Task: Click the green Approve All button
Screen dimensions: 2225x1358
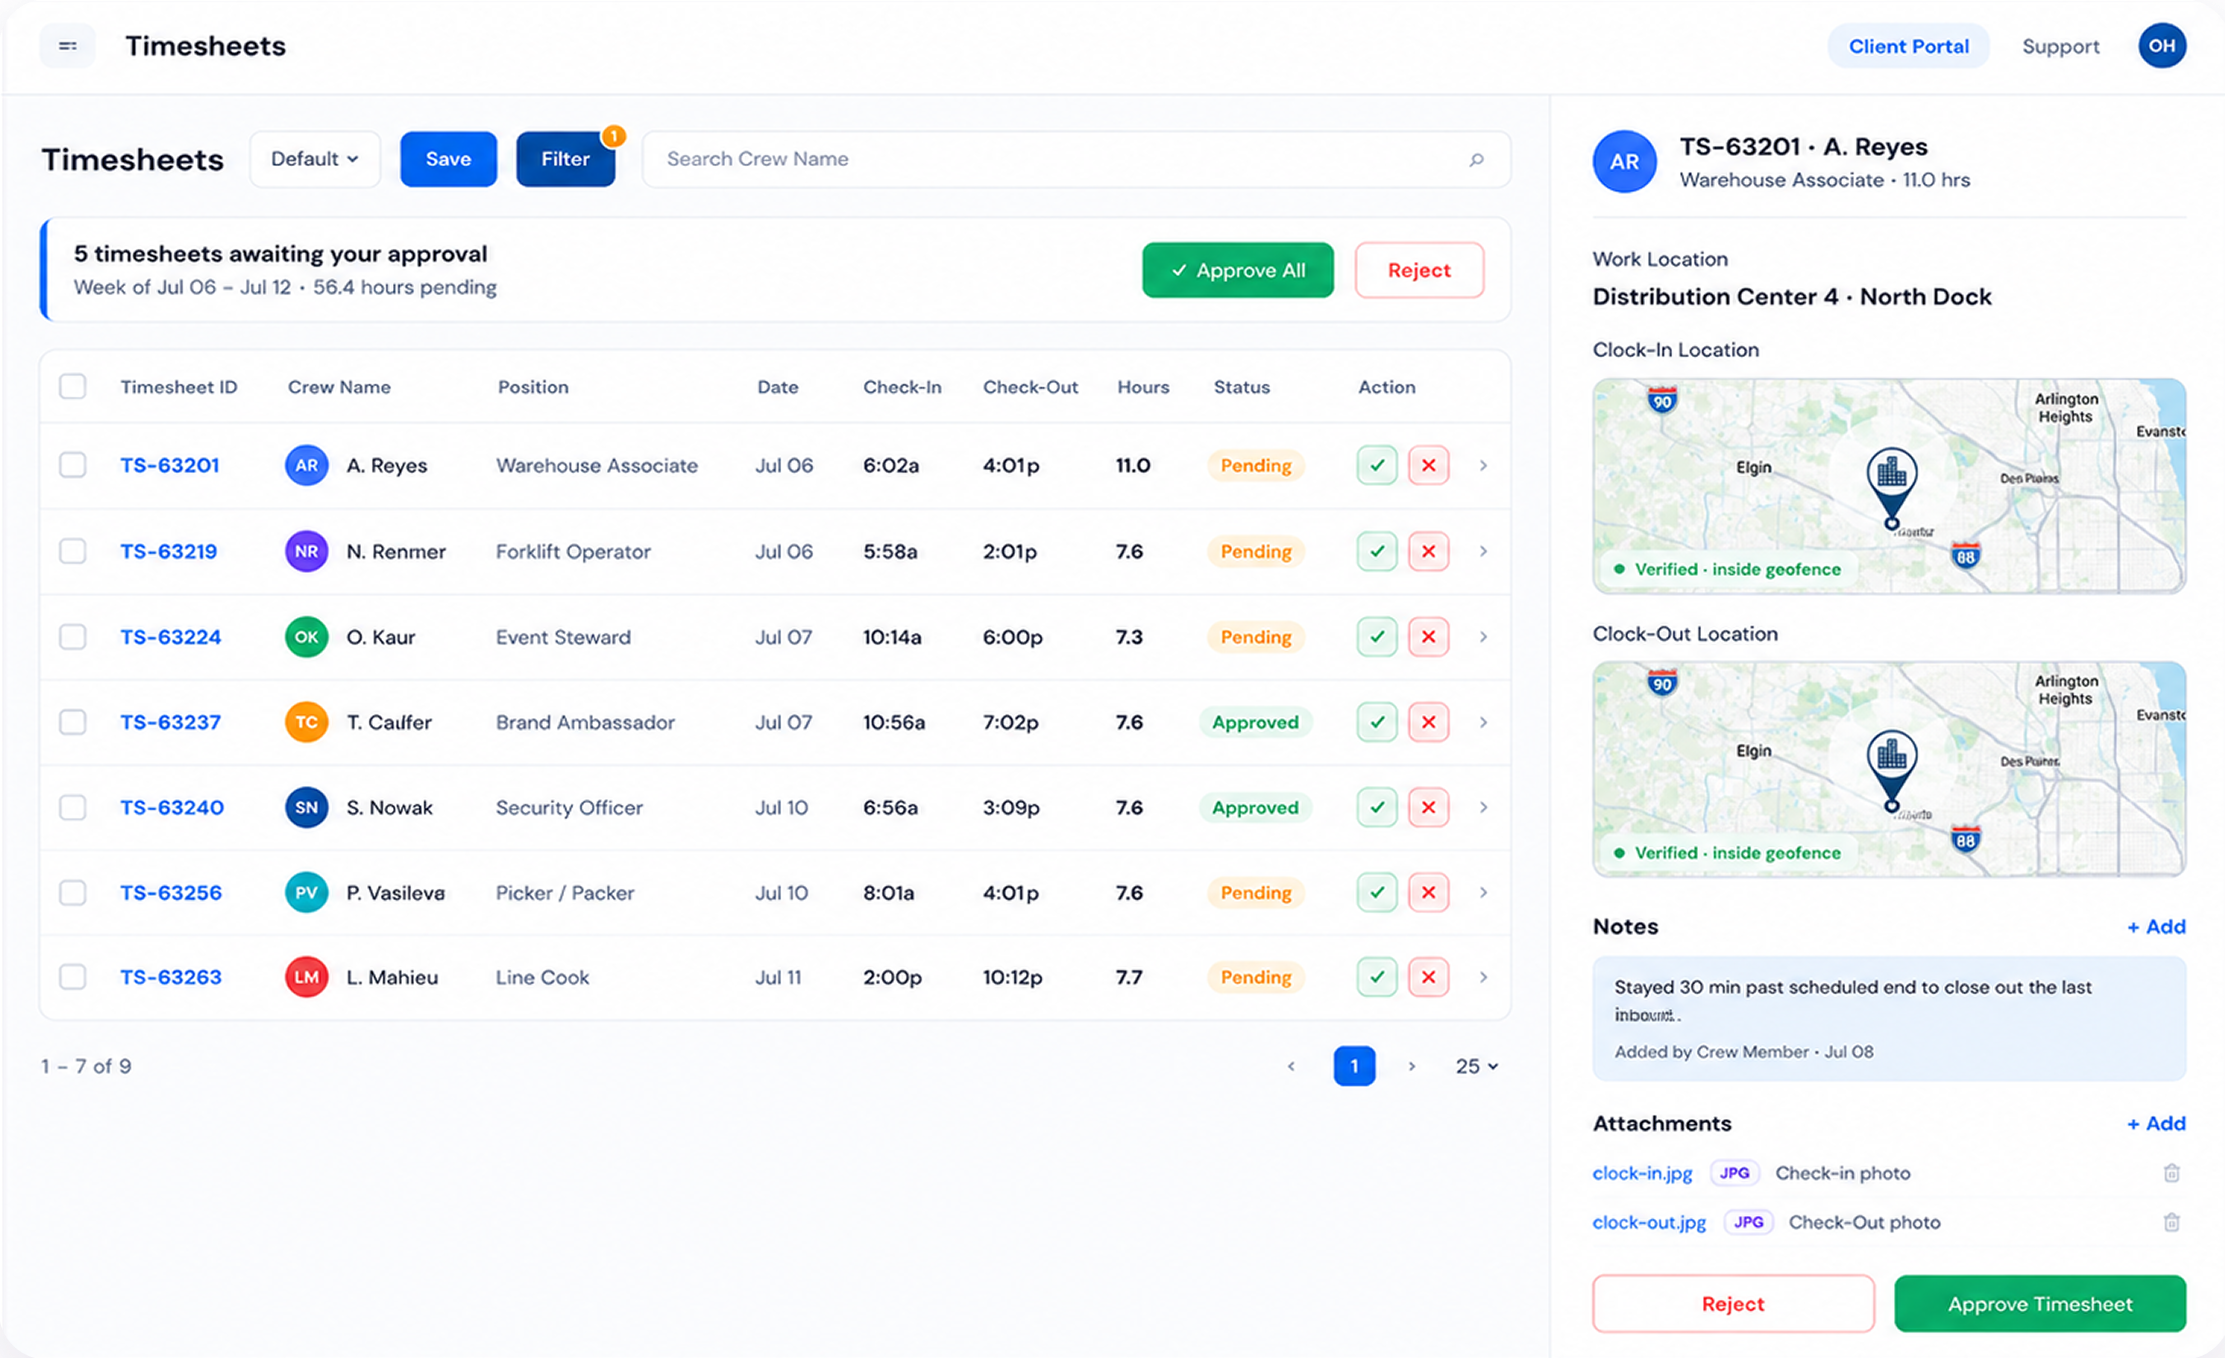Action: (x=1238, y=270)
